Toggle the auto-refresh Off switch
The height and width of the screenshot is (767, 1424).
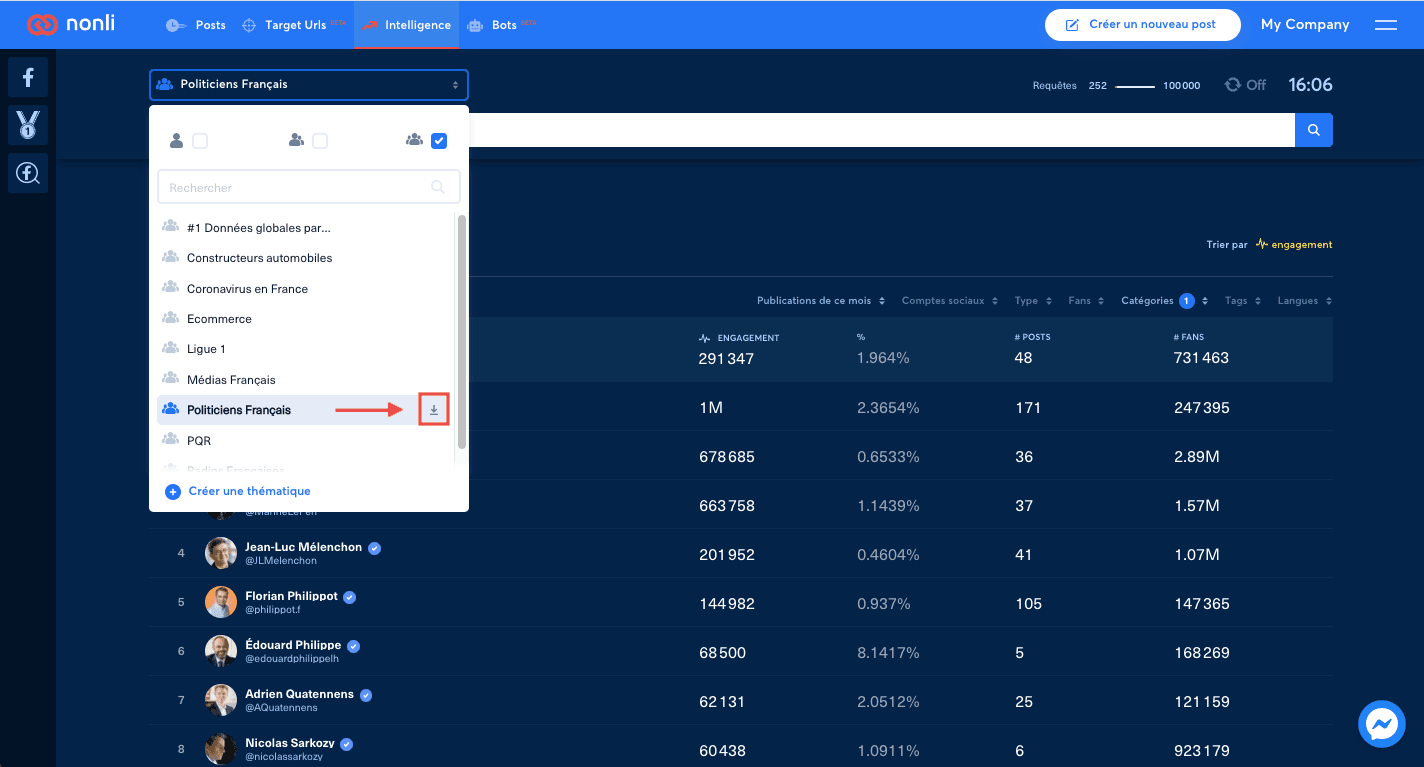coord(1246,85)
